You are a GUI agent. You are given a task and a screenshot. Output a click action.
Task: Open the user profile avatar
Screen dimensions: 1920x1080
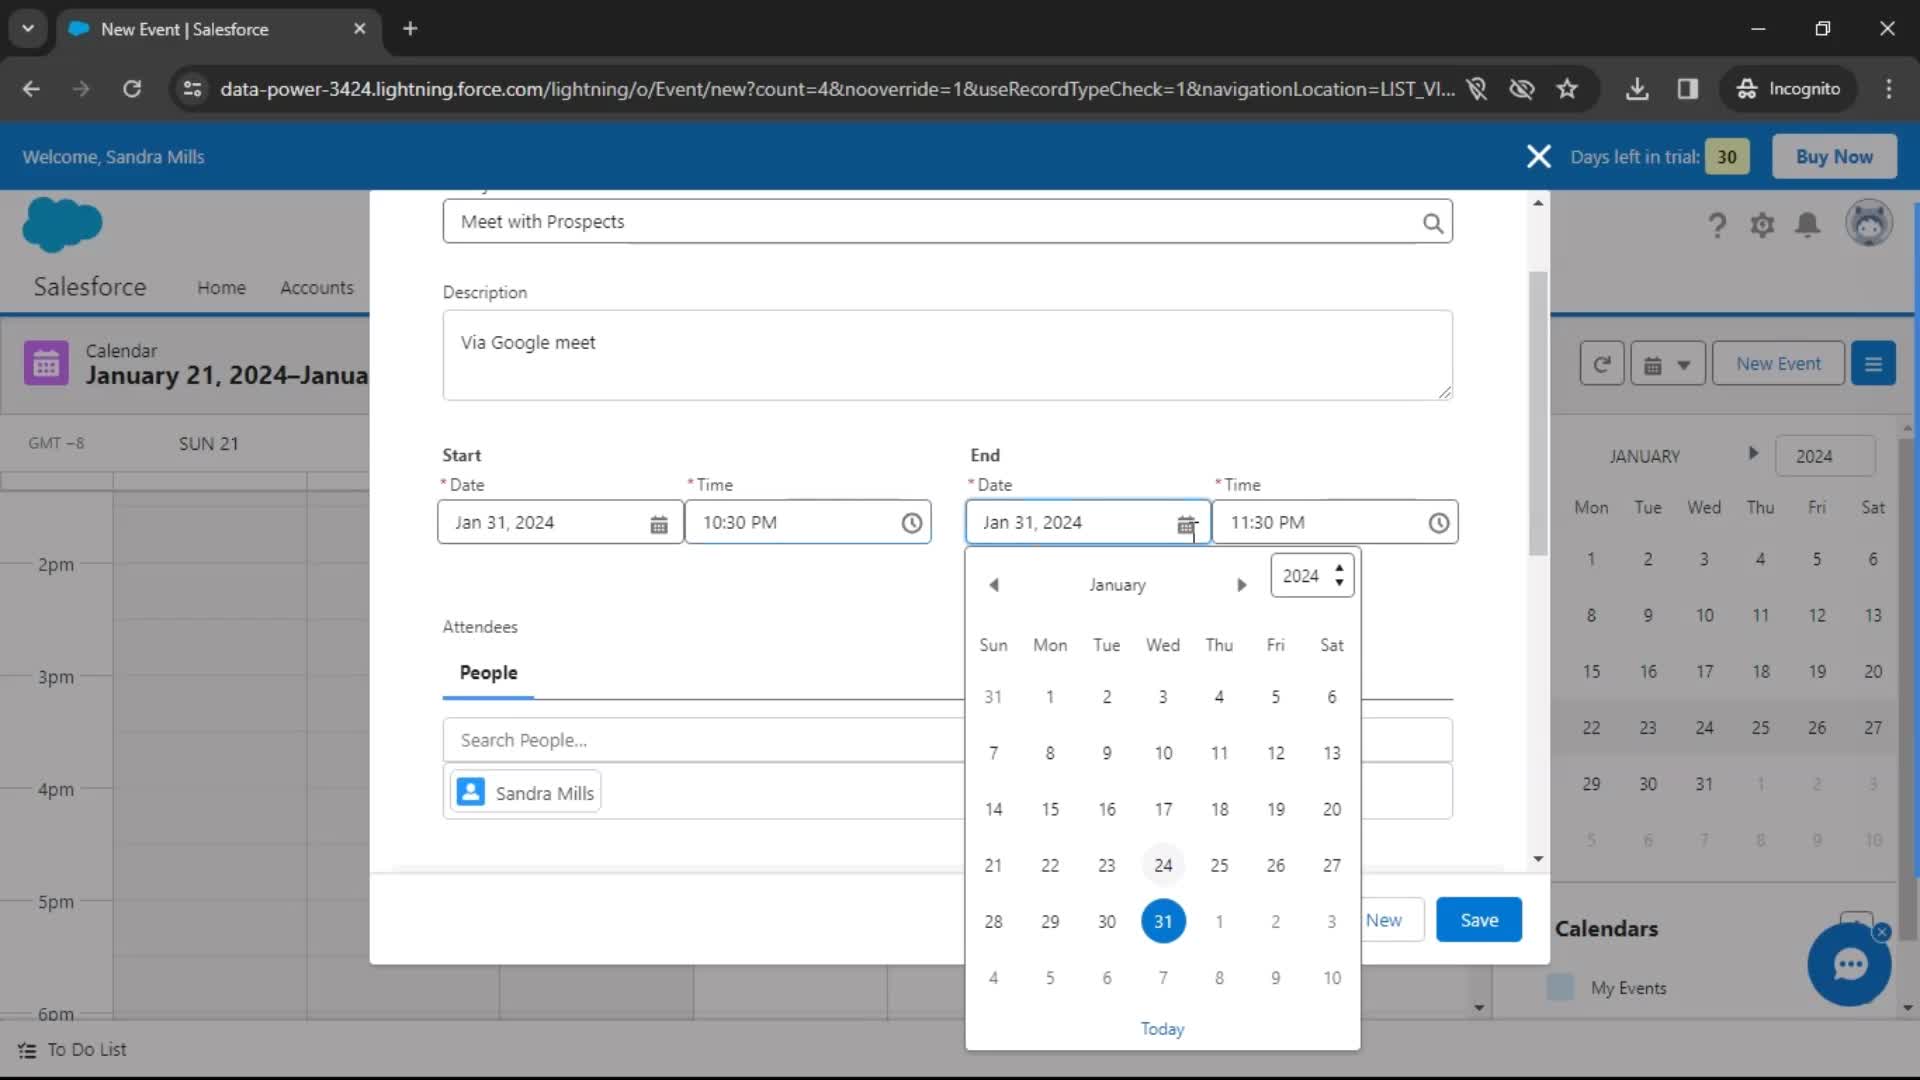[1868, 224]
